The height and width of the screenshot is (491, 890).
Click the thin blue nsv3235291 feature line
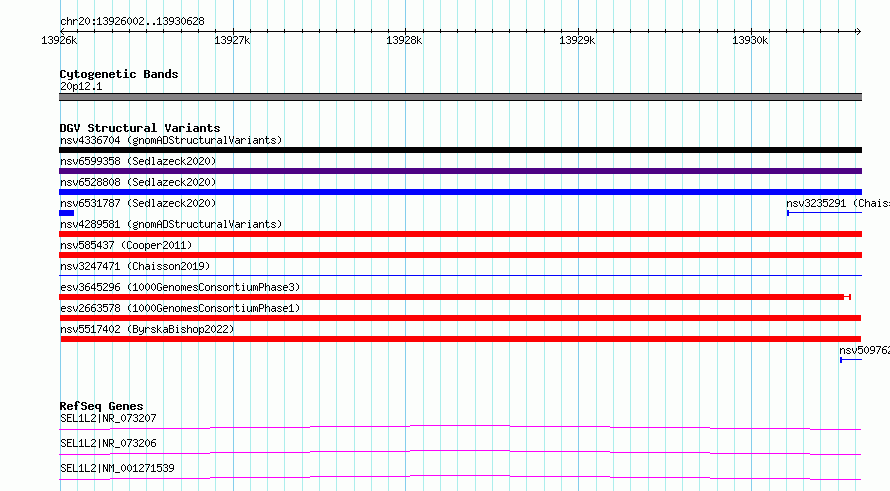[x=824, y=213]
